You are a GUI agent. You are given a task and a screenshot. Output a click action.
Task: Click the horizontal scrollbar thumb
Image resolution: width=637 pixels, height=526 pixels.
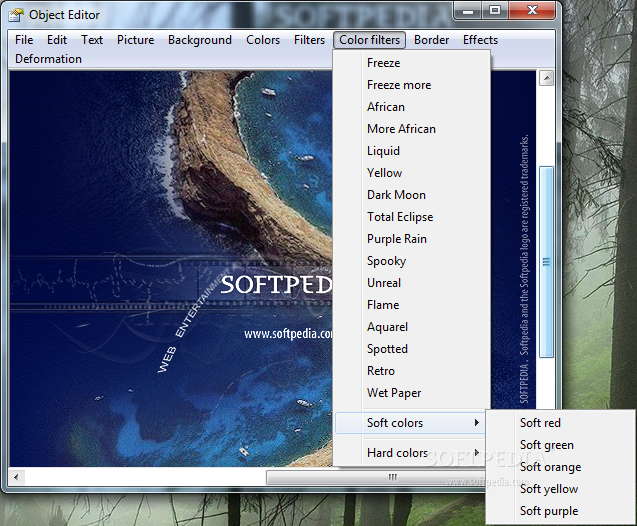376,477
